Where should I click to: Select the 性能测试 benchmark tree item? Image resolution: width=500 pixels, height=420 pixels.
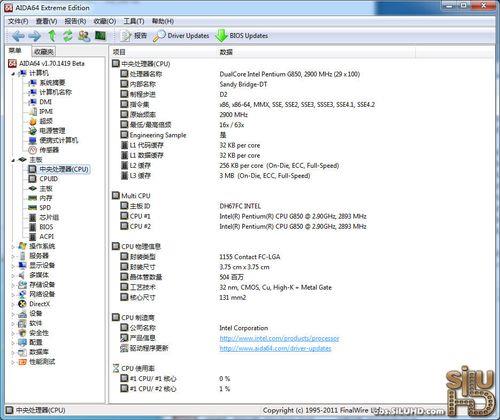[37, 362]
